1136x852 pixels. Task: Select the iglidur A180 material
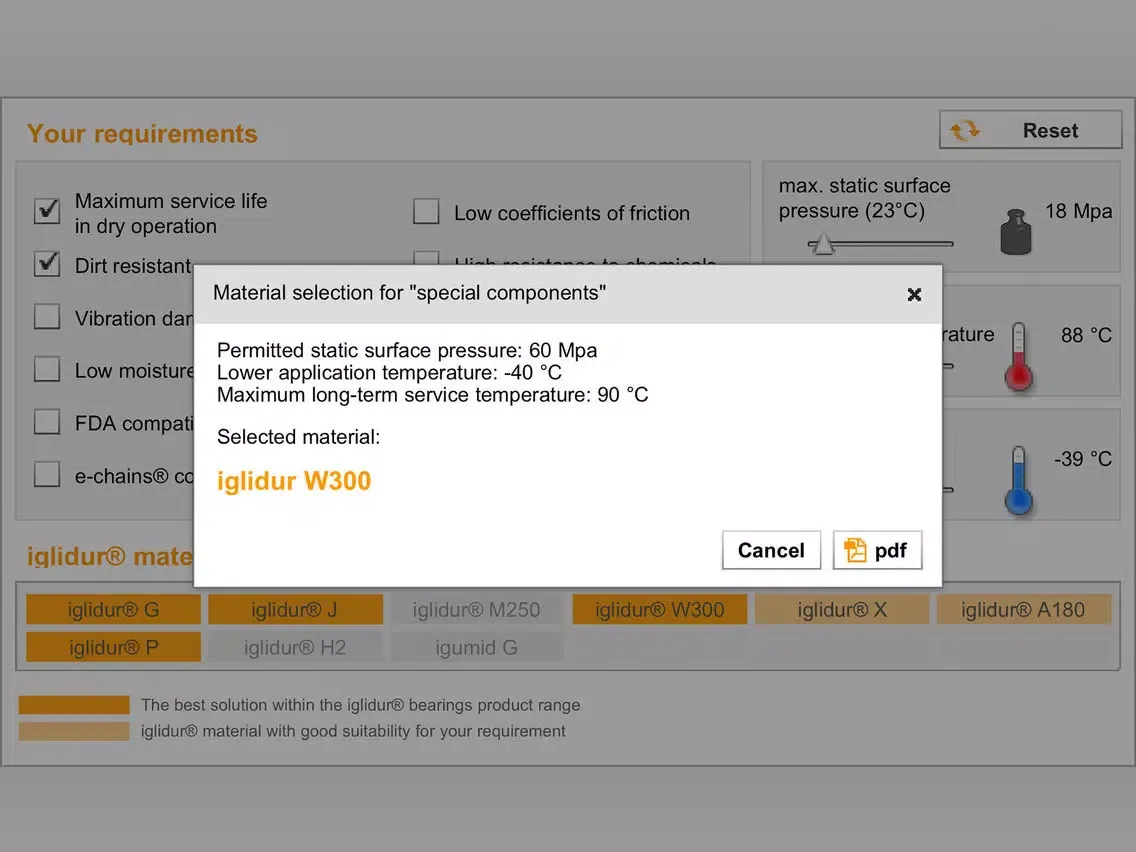(1024, 610)
